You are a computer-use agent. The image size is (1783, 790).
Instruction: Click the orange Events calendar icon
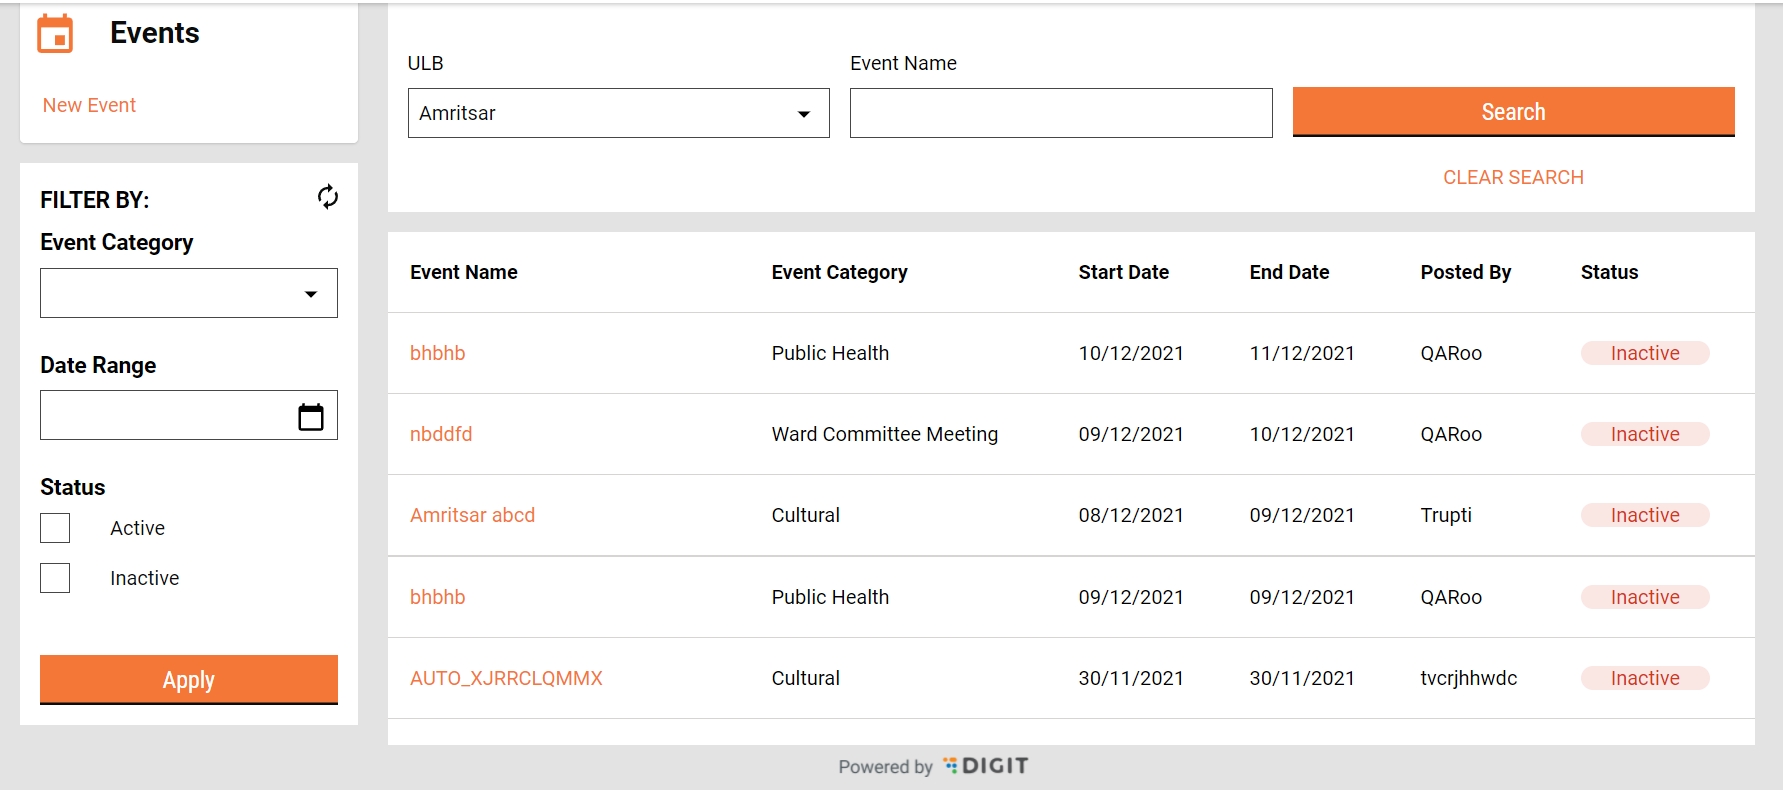tap(55, 34)
